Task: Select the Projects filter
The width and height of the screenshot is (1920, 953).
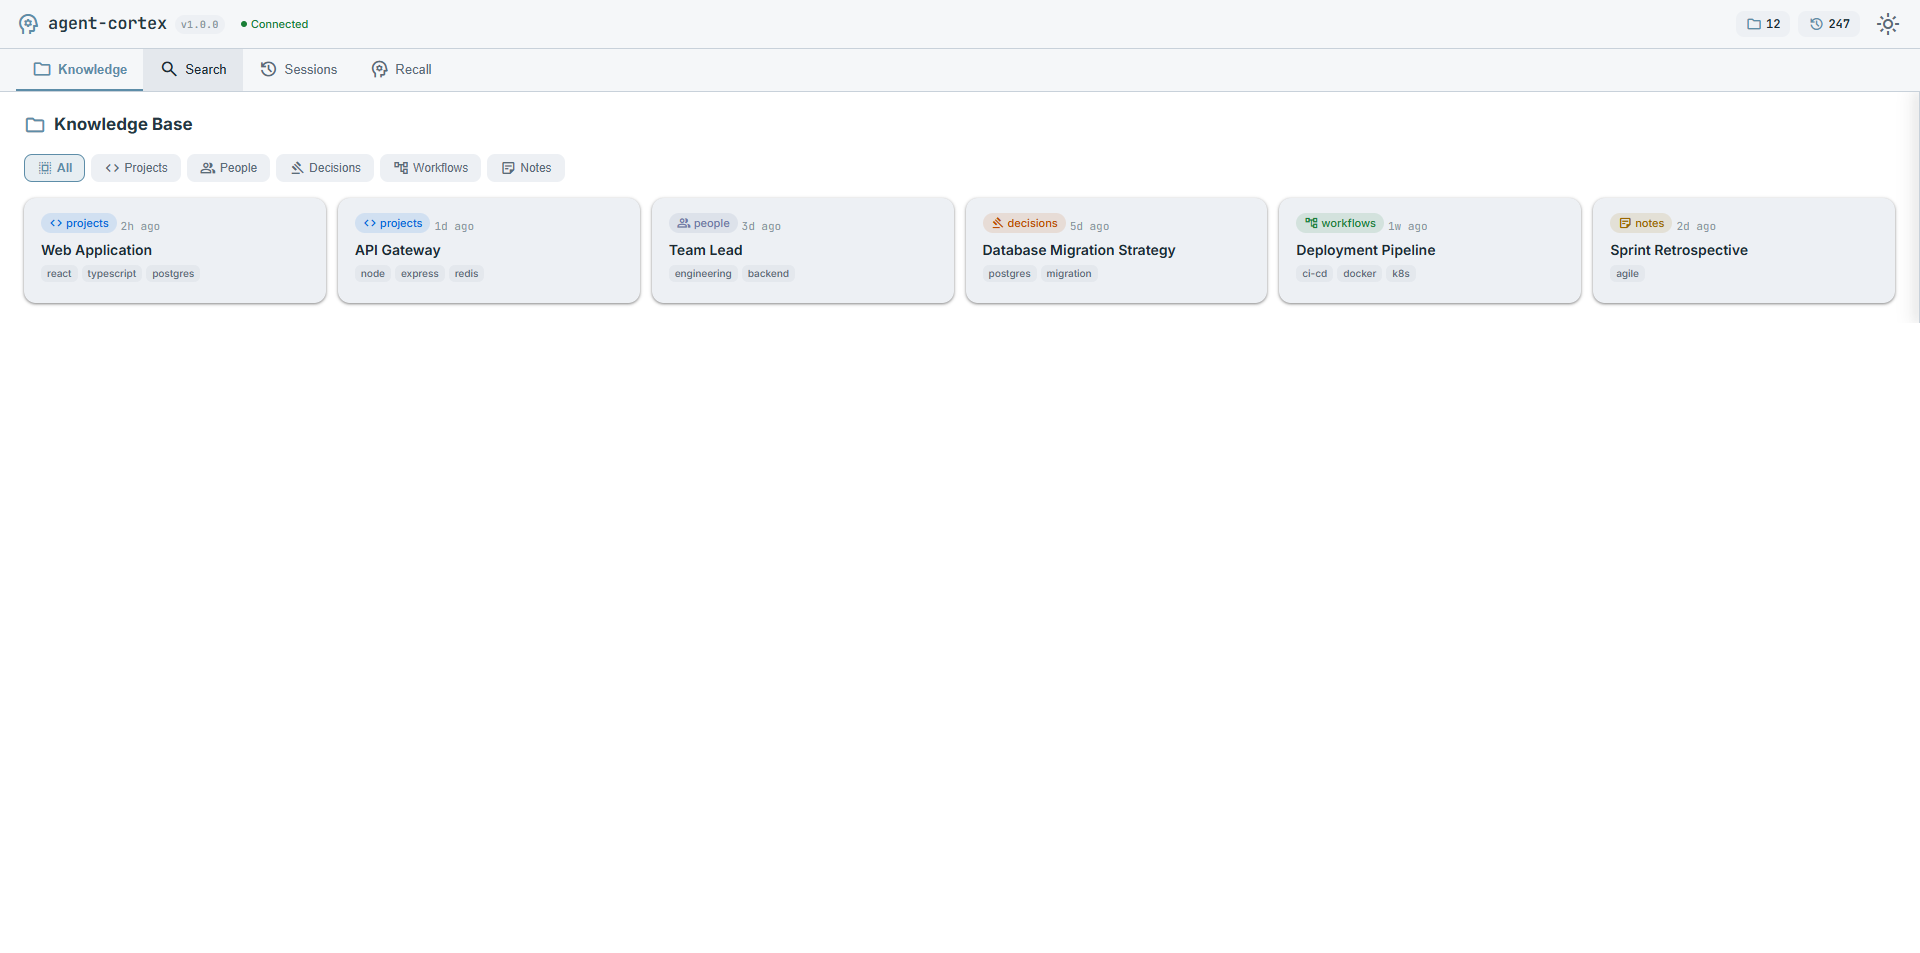Action: point(135,167)
